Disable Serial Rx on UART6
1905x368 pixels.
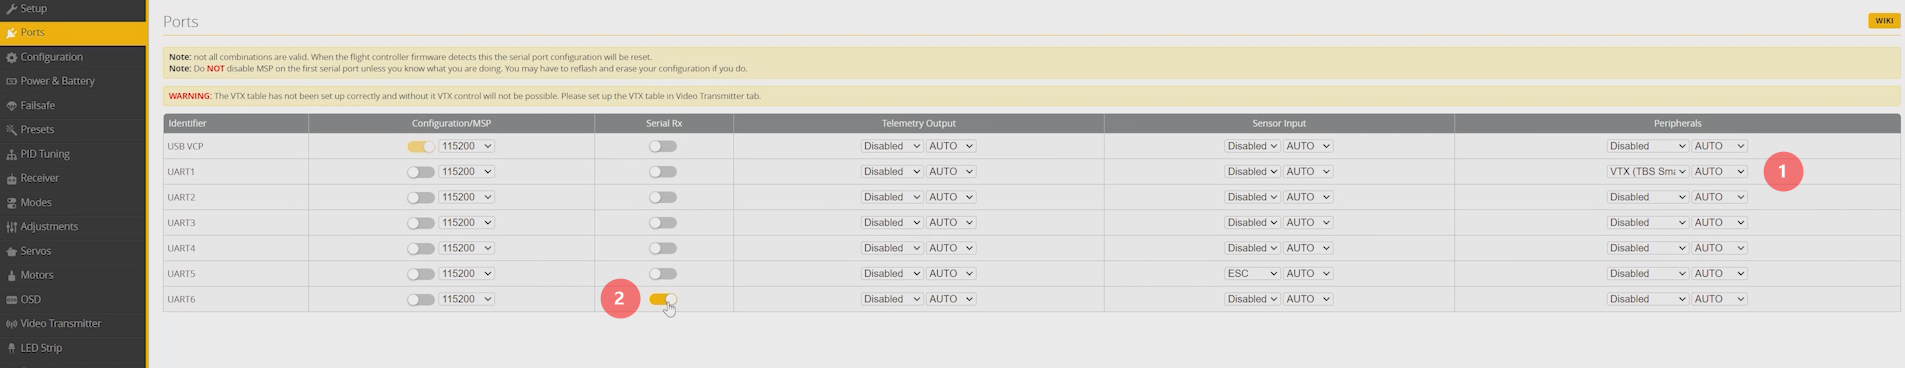point(663,299)
